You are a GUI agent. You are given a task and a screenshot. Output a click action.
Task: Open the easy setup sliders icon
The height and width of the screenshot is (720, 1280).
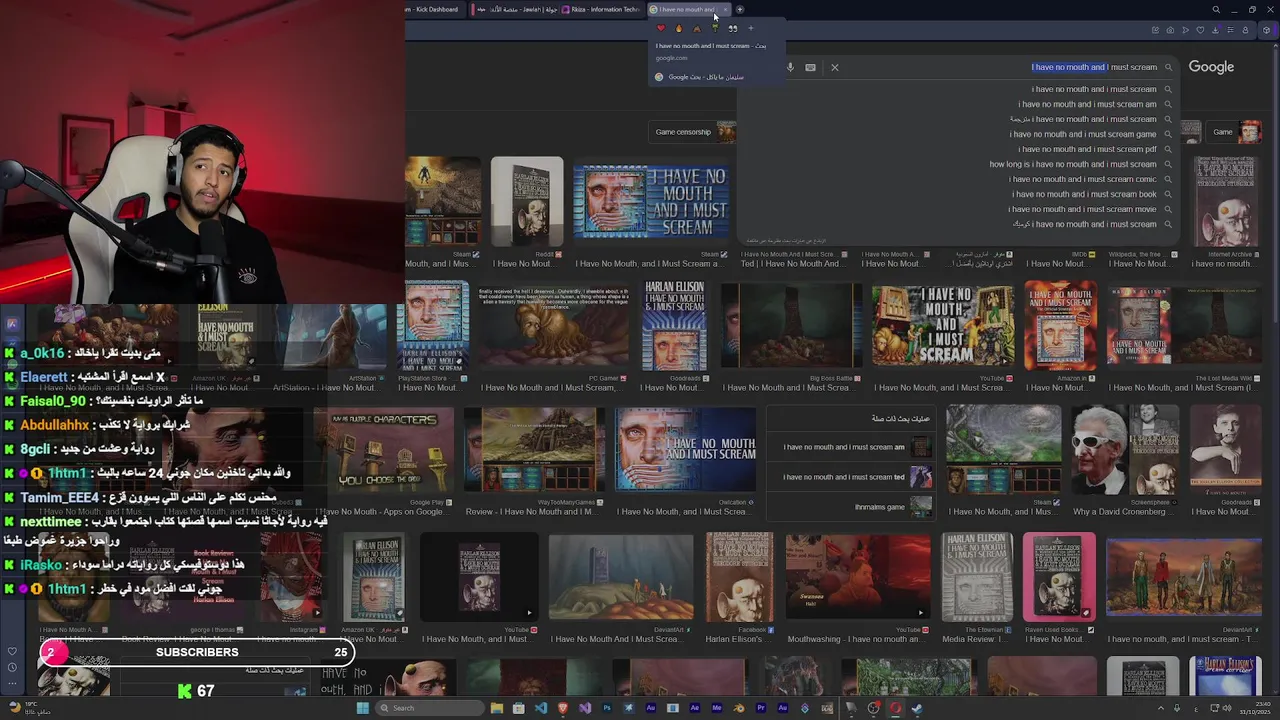[x=1230, y=30]
